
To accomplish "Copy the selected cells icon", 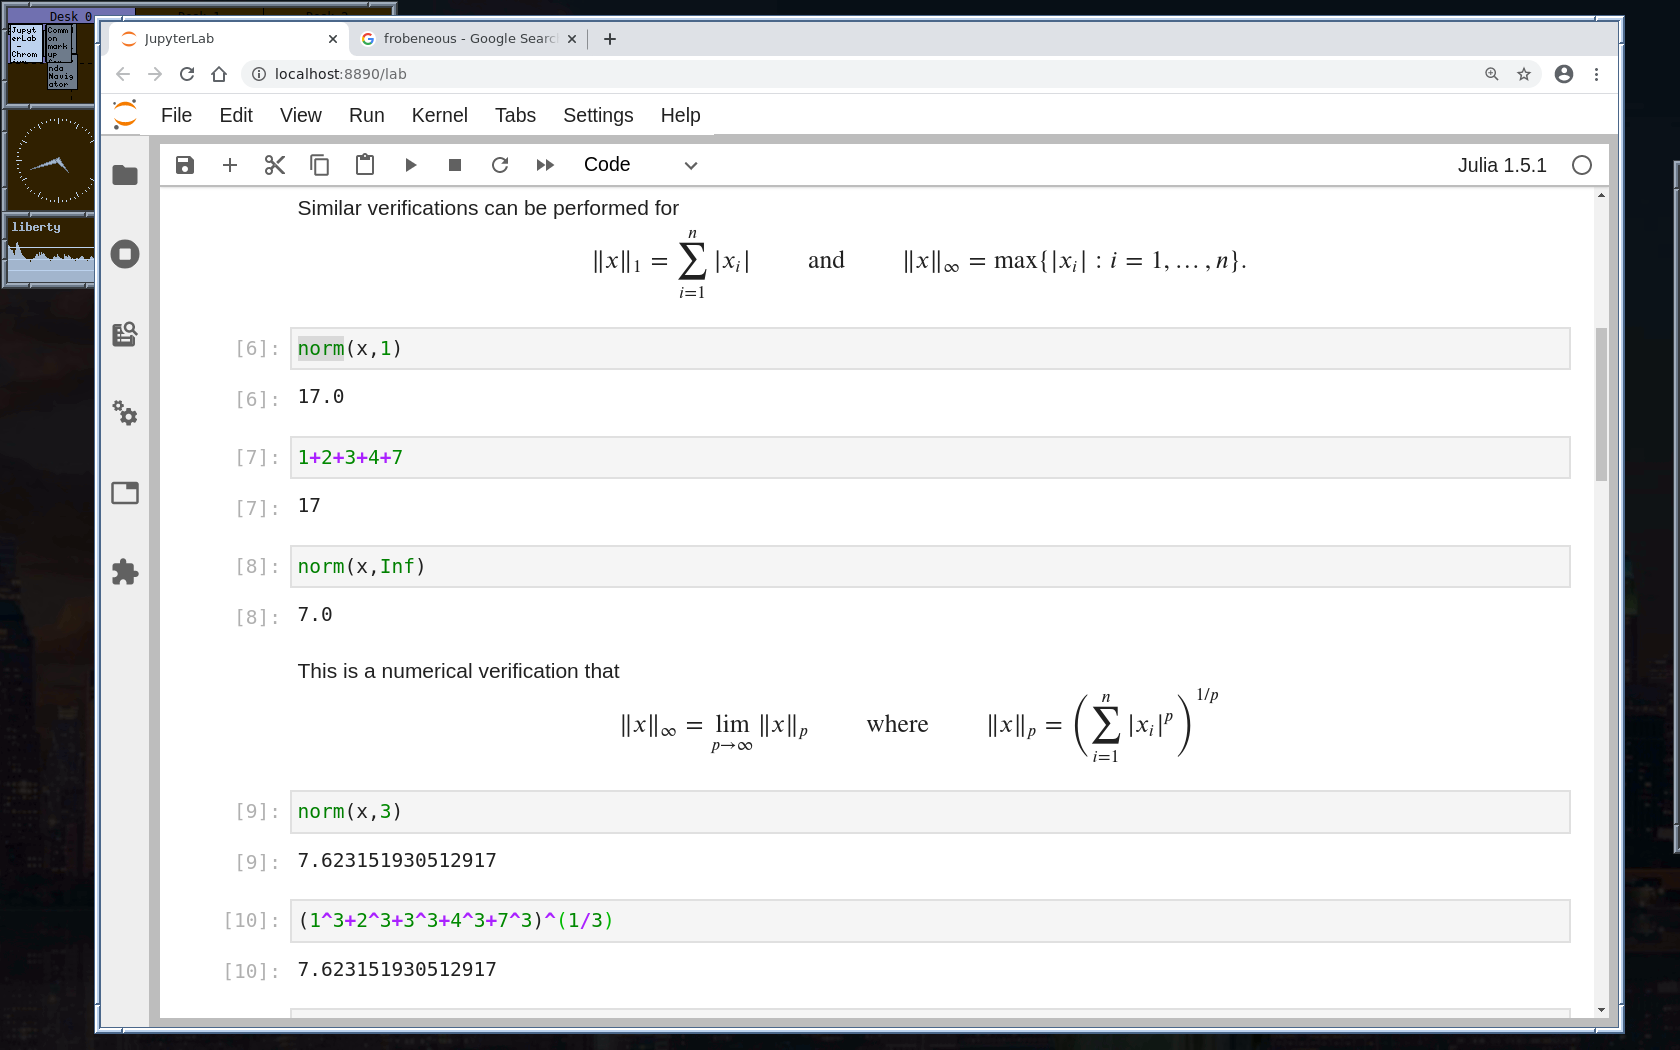I will pyautogui.click(x=320, y=165).
